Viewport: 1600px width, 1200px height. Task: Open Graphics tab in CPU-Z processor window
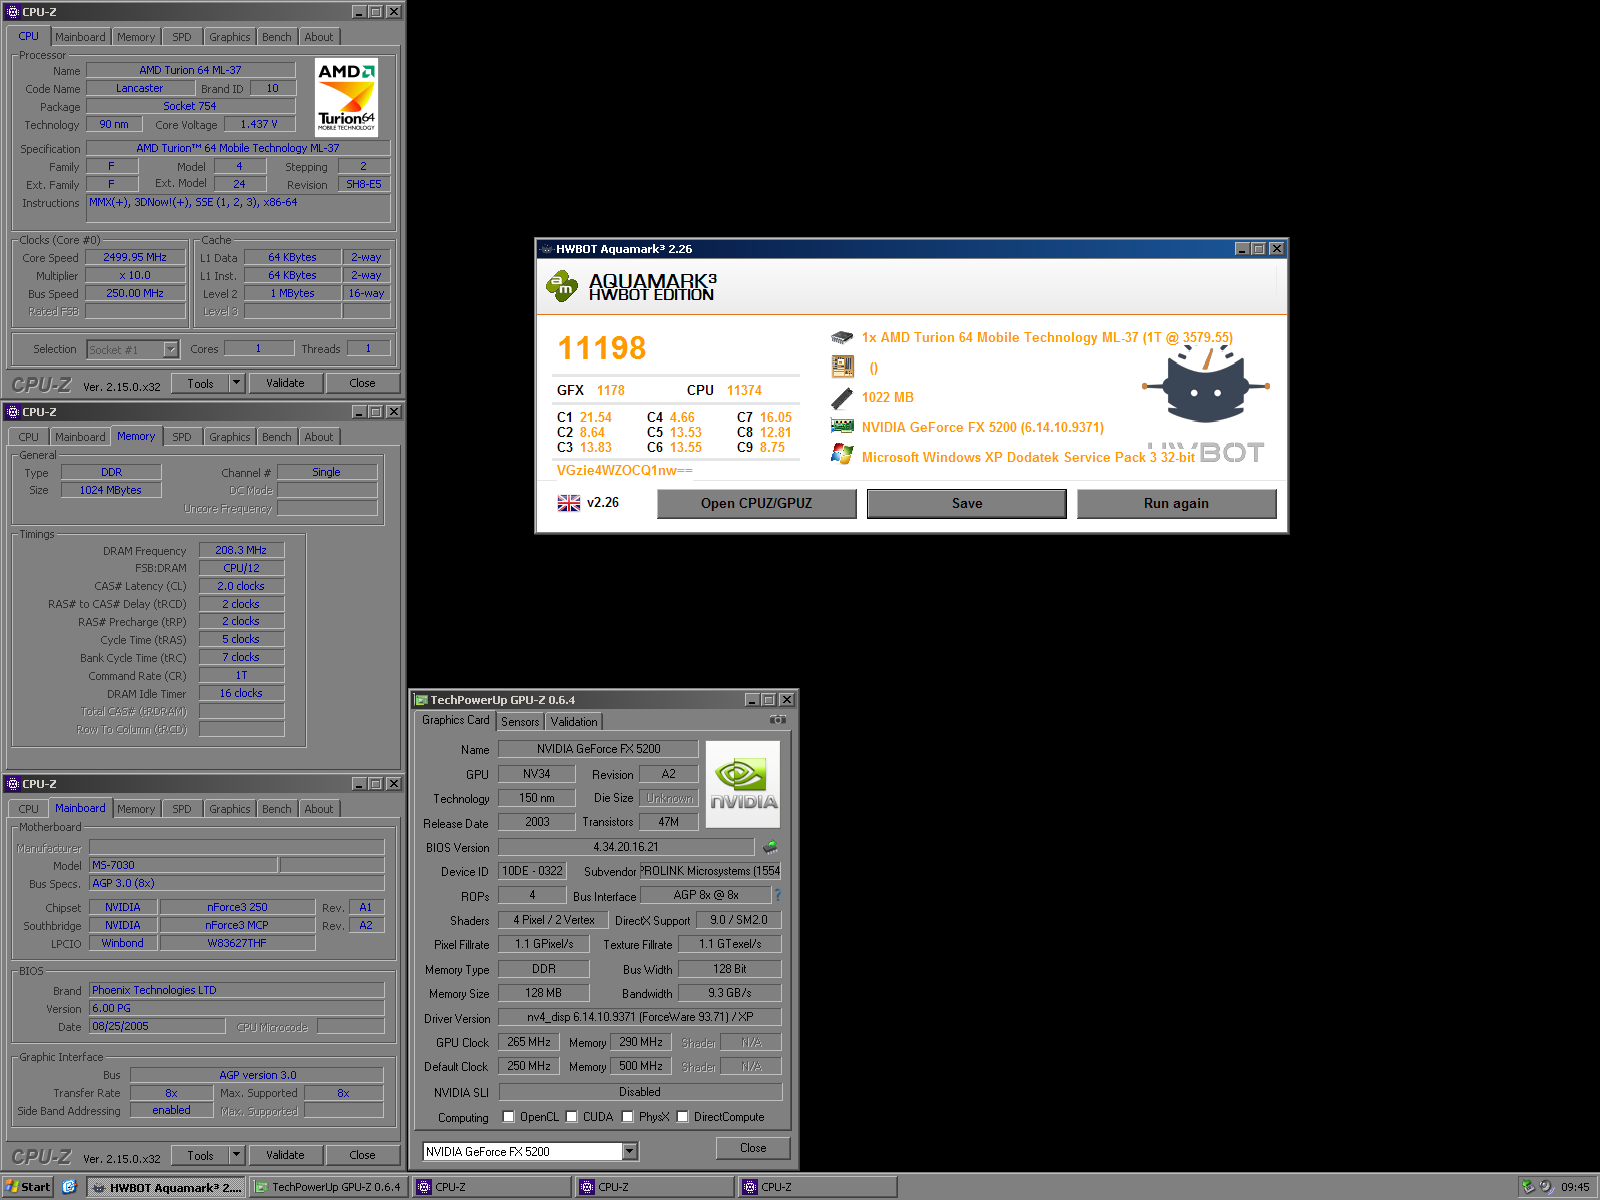coord(230,37)
